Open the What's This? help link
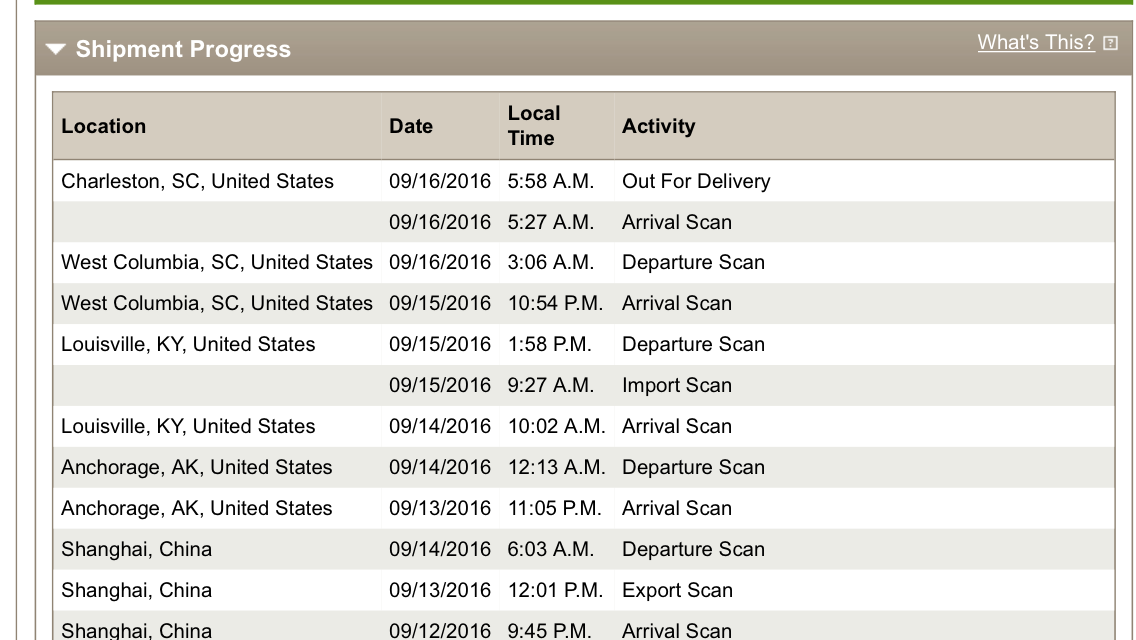Image resolution: width=1136 pixels, height=640 pixels. 1035,43
